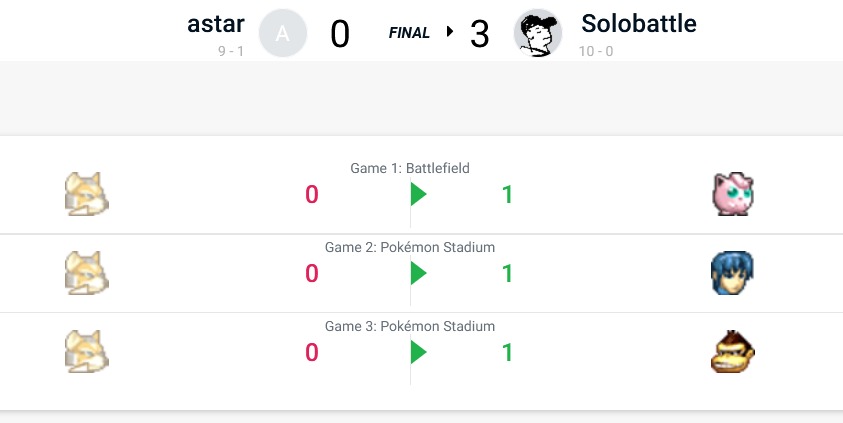Open Solobattle player name link
This screenshot has height=423, width=843.
pos(639,24)
